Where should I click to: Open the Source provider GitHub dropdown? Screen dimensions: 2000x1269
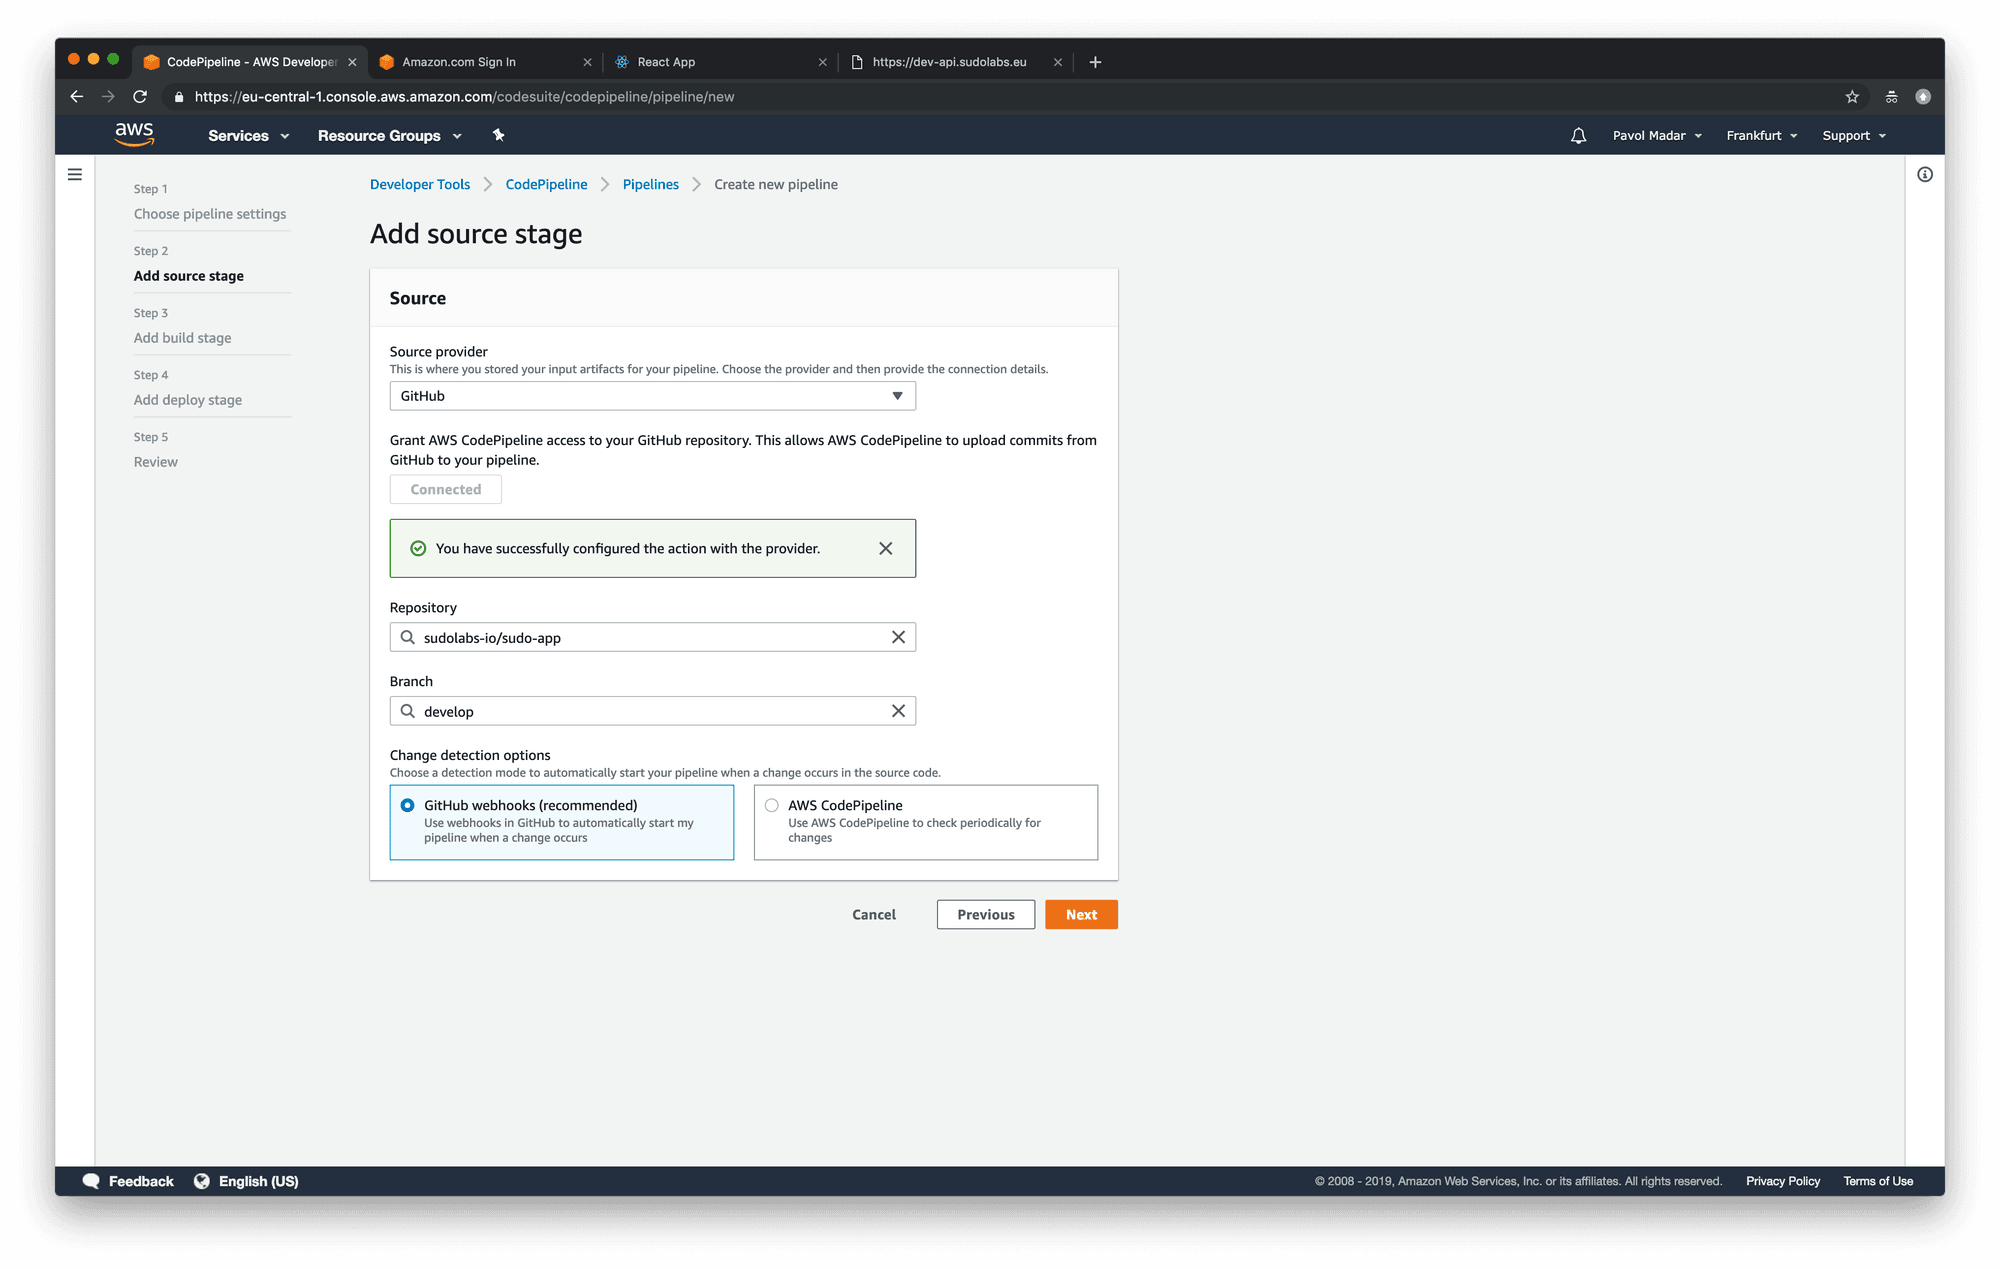coord(653,396)
